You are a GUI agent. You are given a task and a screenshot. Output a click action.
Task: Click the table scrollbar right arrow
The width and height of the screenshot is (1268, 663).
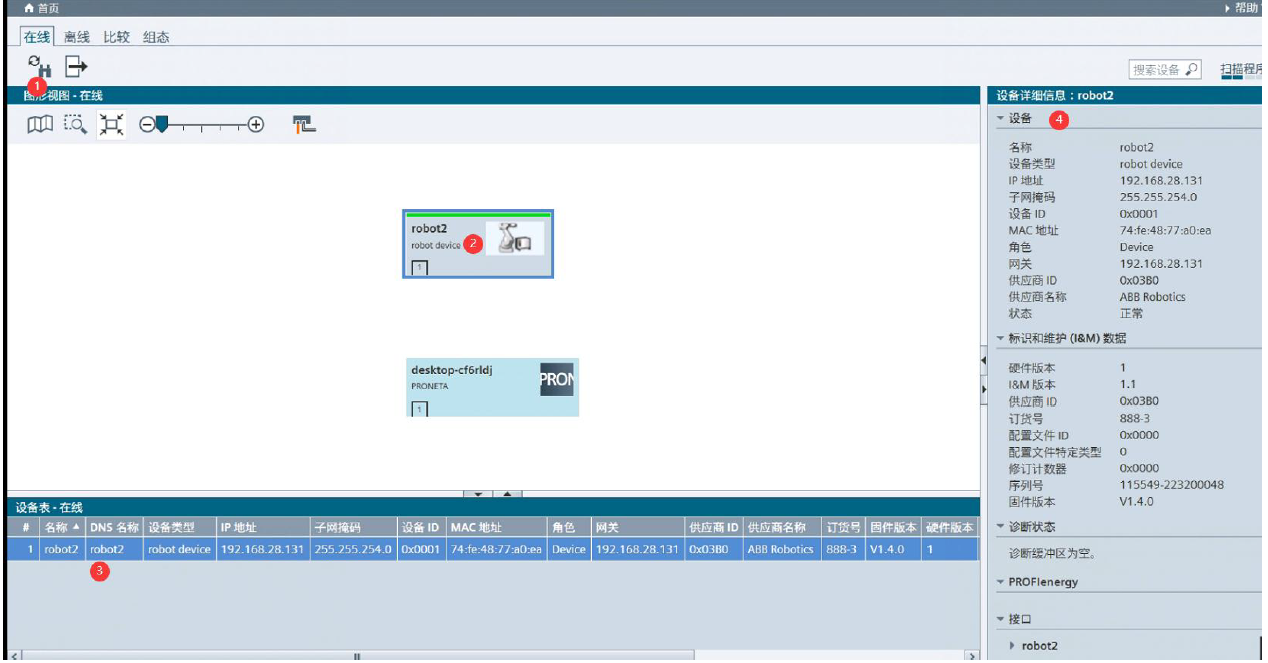point(971,656)
